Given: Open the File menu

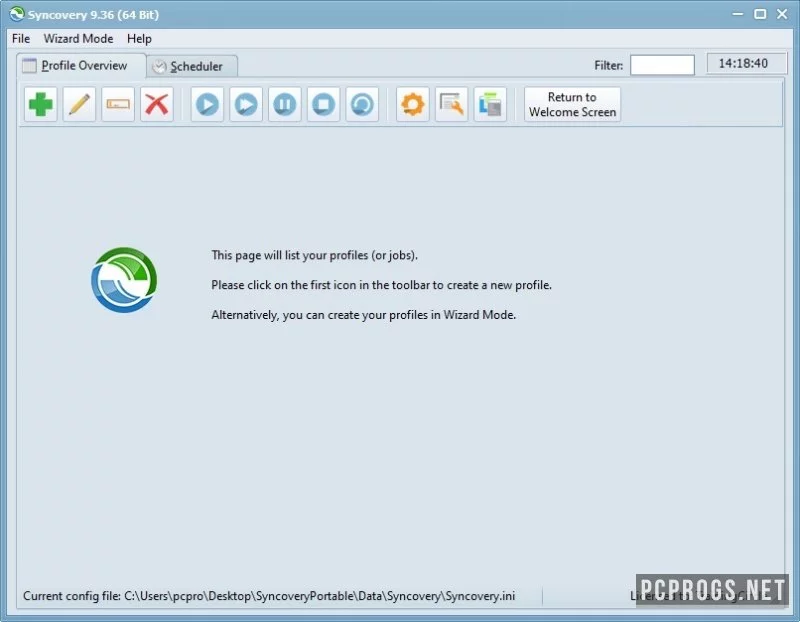Looking at the screenshot, I should (21, 39).
